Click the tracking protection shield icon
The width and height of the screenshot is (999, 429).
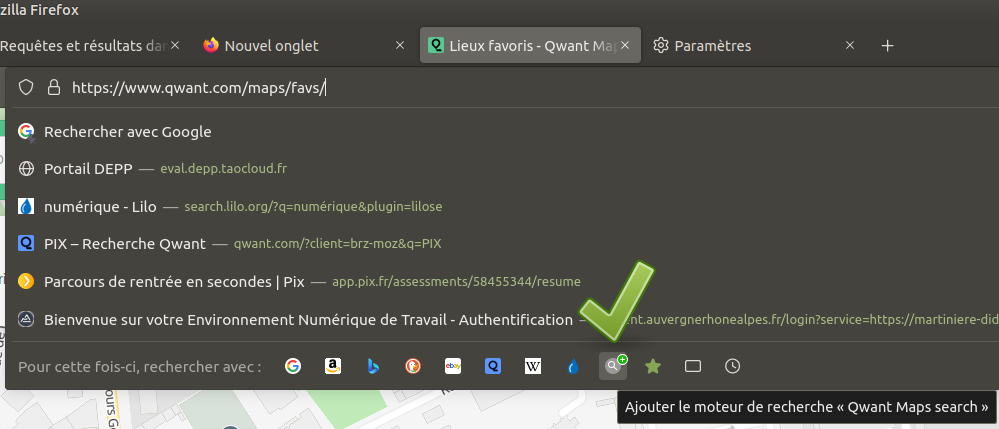tap(25, 87)
